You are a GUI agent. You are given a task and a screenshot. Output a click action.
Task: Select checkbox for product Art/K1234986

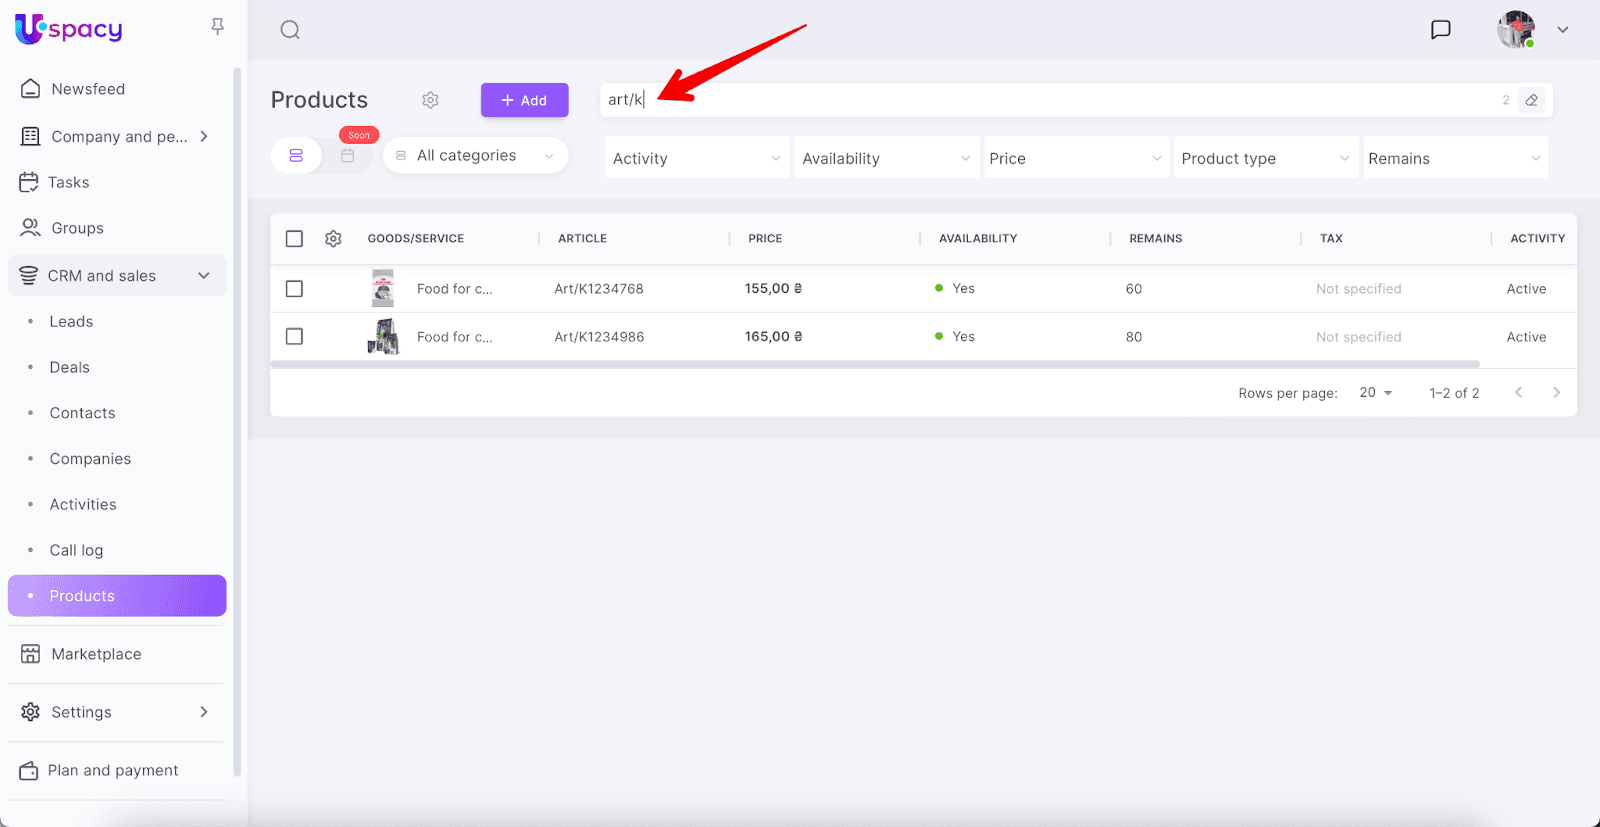[294, 337]
